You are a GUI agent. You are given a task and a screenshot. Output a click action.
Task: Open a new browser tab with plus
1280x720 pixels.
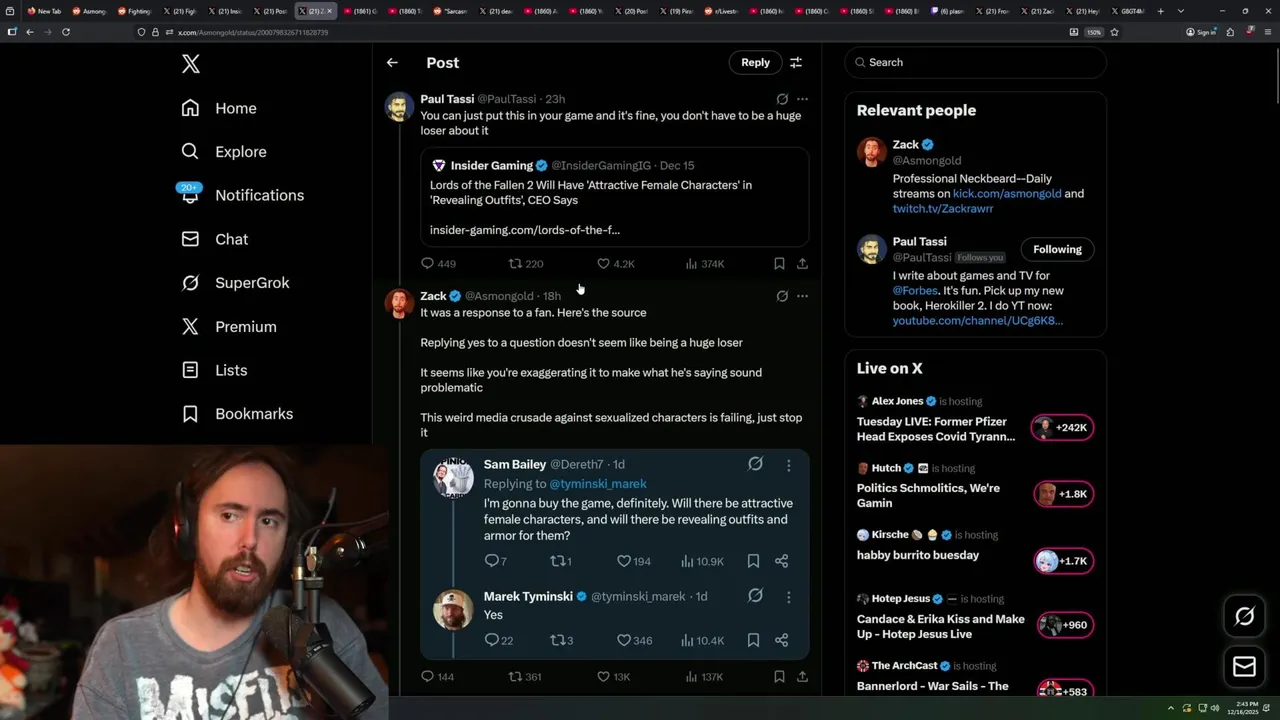[1160, 11]
